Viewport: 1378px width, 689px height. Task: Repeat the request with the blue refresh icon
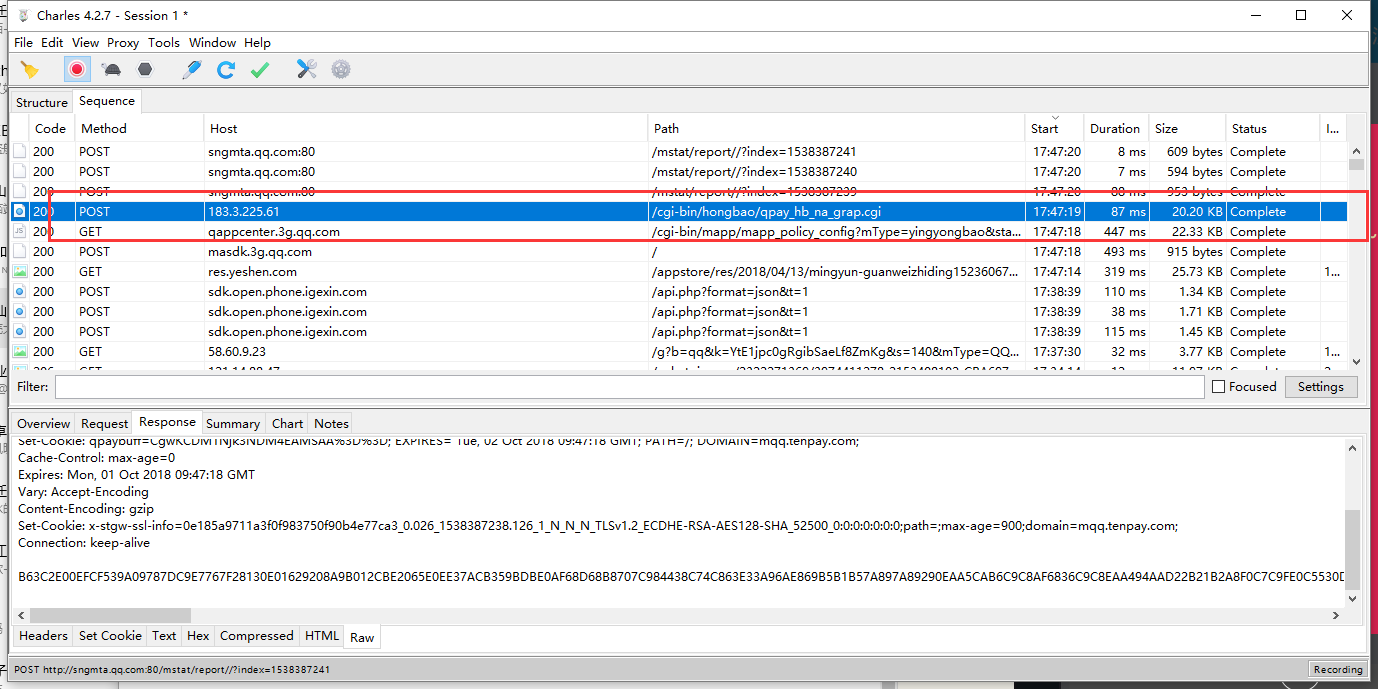point(226,69)
